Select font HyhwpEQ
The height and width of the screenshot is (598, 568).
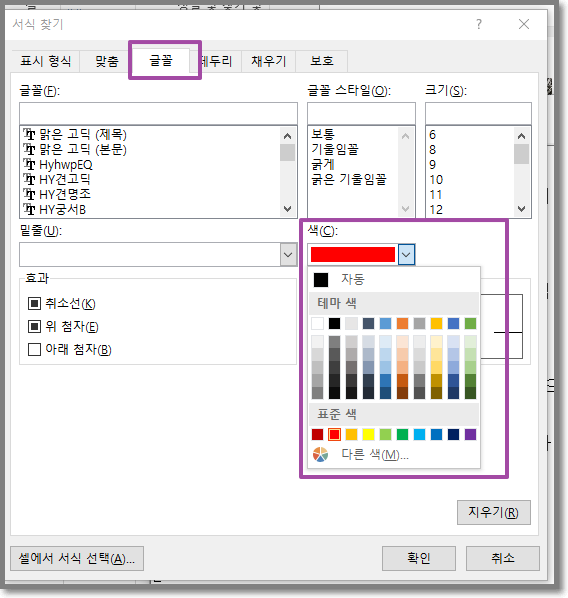[150, 164]
